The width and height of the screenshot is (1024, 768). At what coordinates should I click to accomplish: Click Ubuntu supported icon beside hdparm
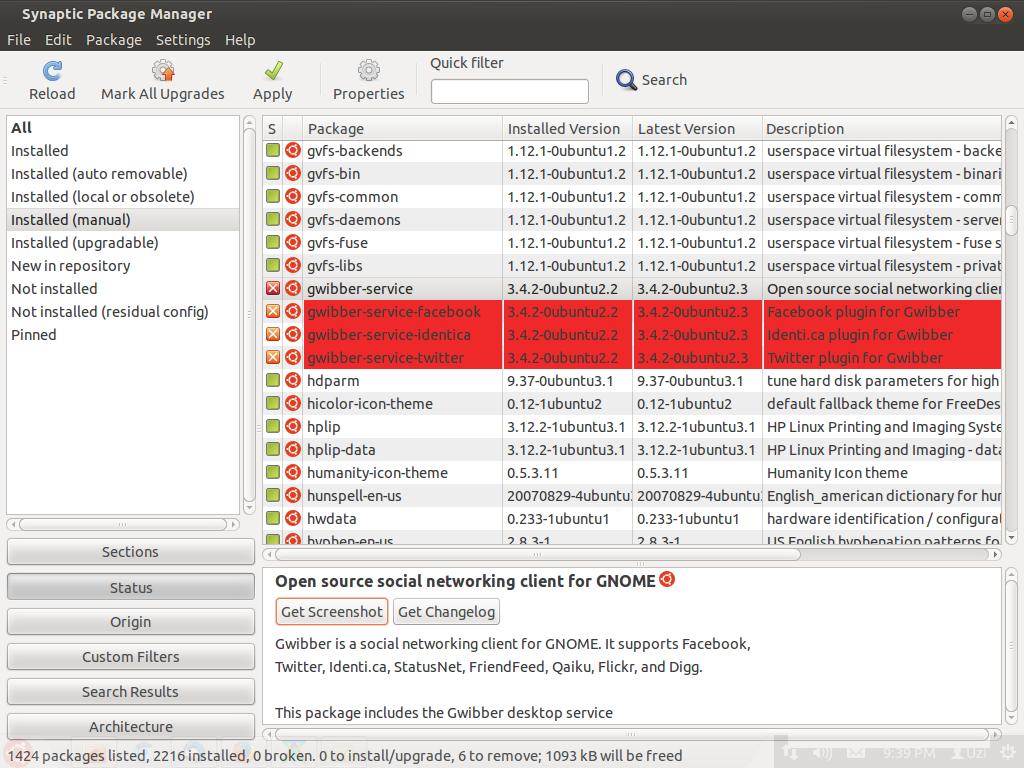293,381
